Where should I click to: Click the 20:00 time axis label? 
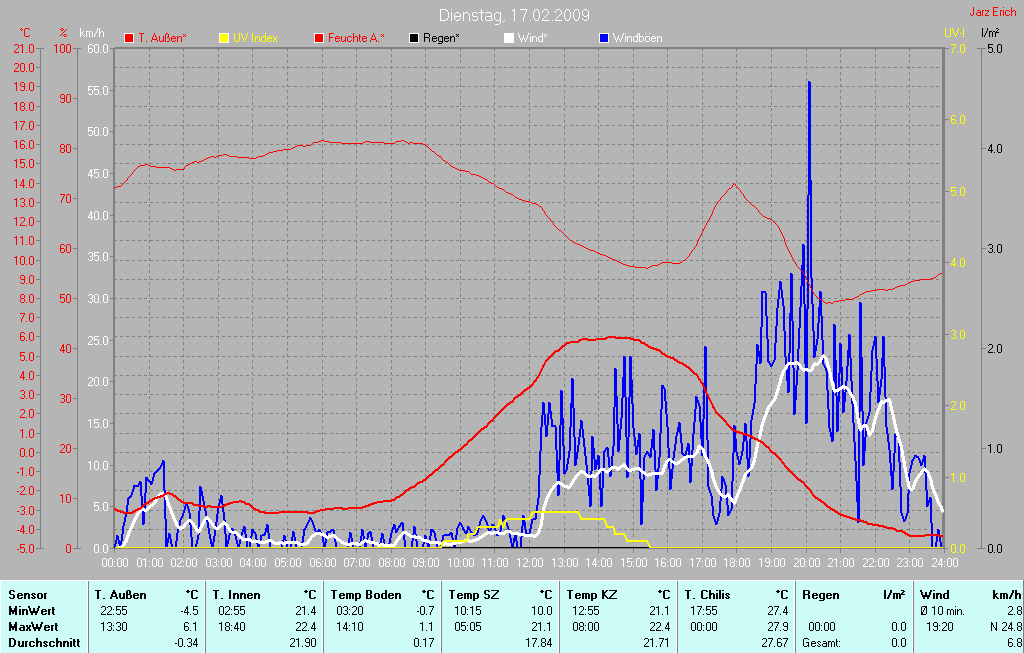pyautogui.click(x=806, y=563)
